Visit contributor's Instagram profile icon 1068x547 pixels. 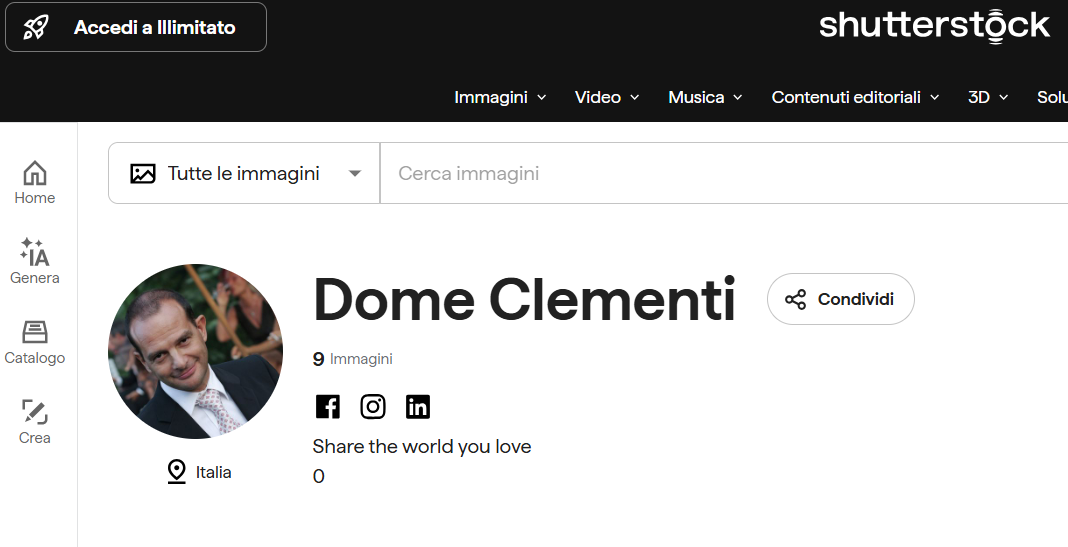373,407
